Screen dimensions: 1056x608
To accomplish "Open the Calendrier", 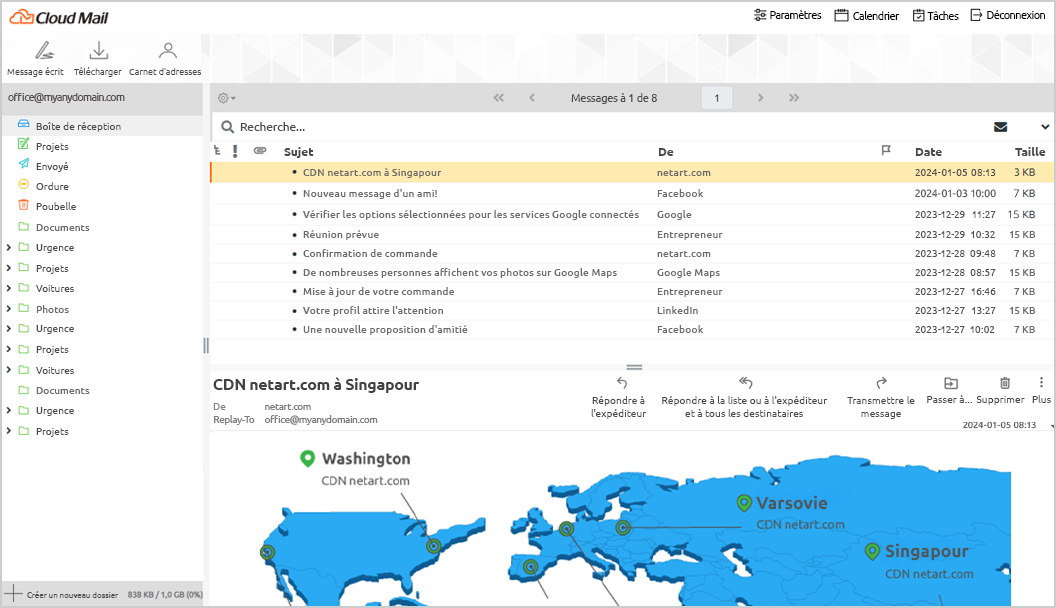I will pyautogui.click(x=867, y=15).
